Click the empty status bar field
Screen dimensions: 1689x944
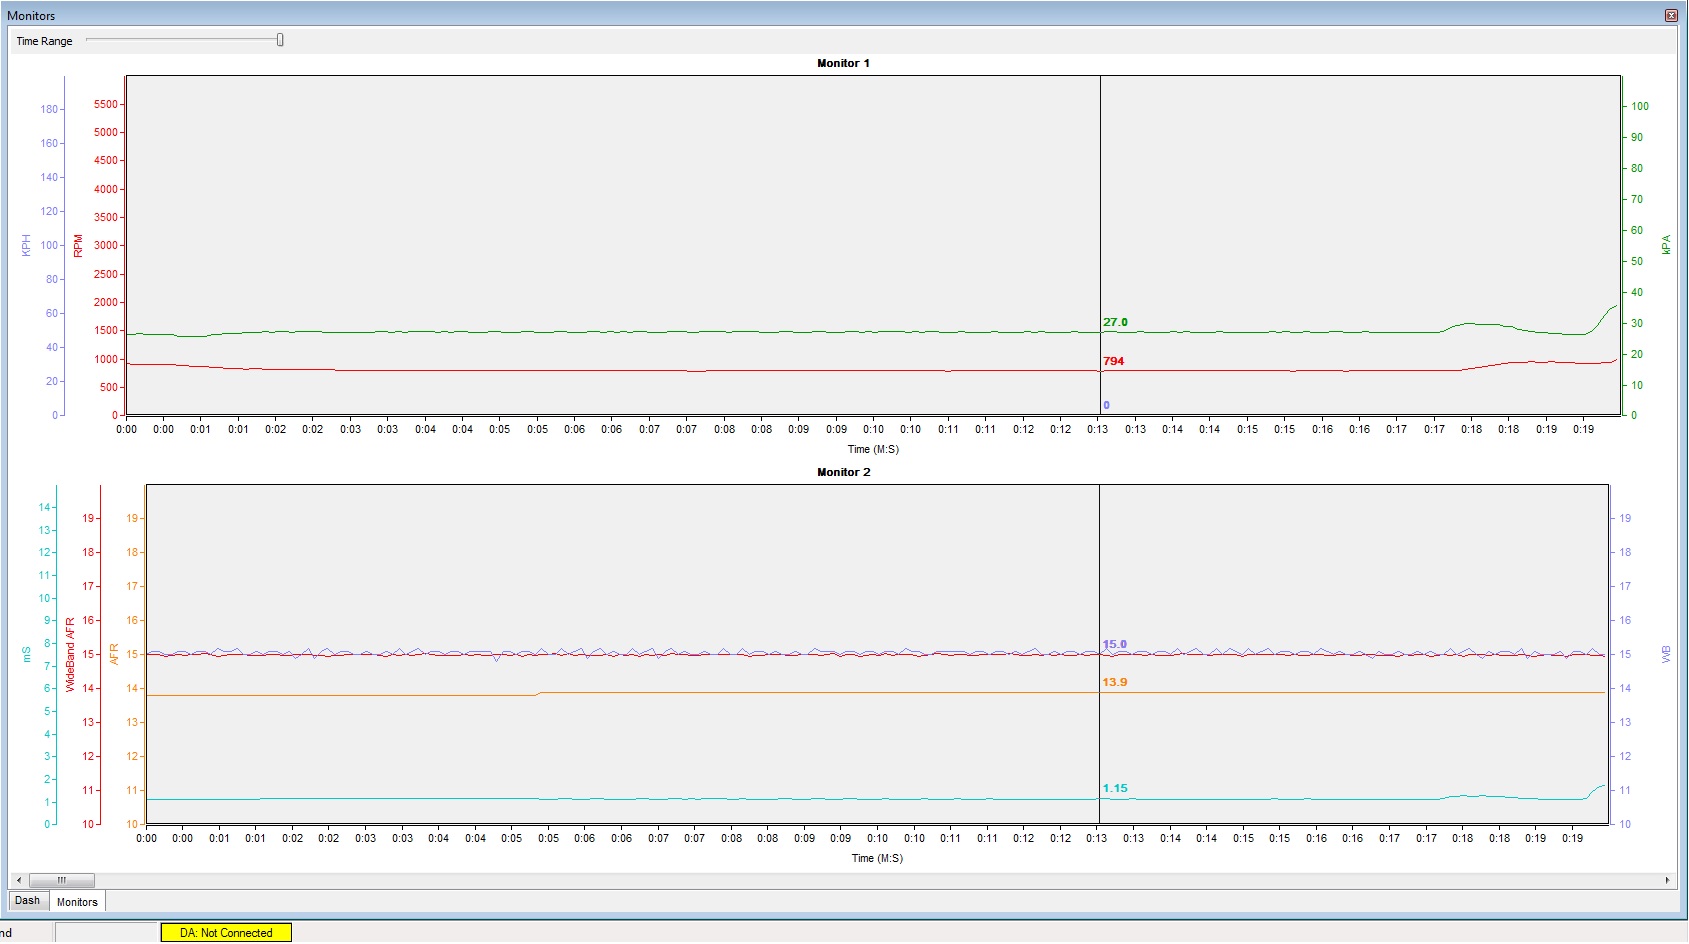106,932
